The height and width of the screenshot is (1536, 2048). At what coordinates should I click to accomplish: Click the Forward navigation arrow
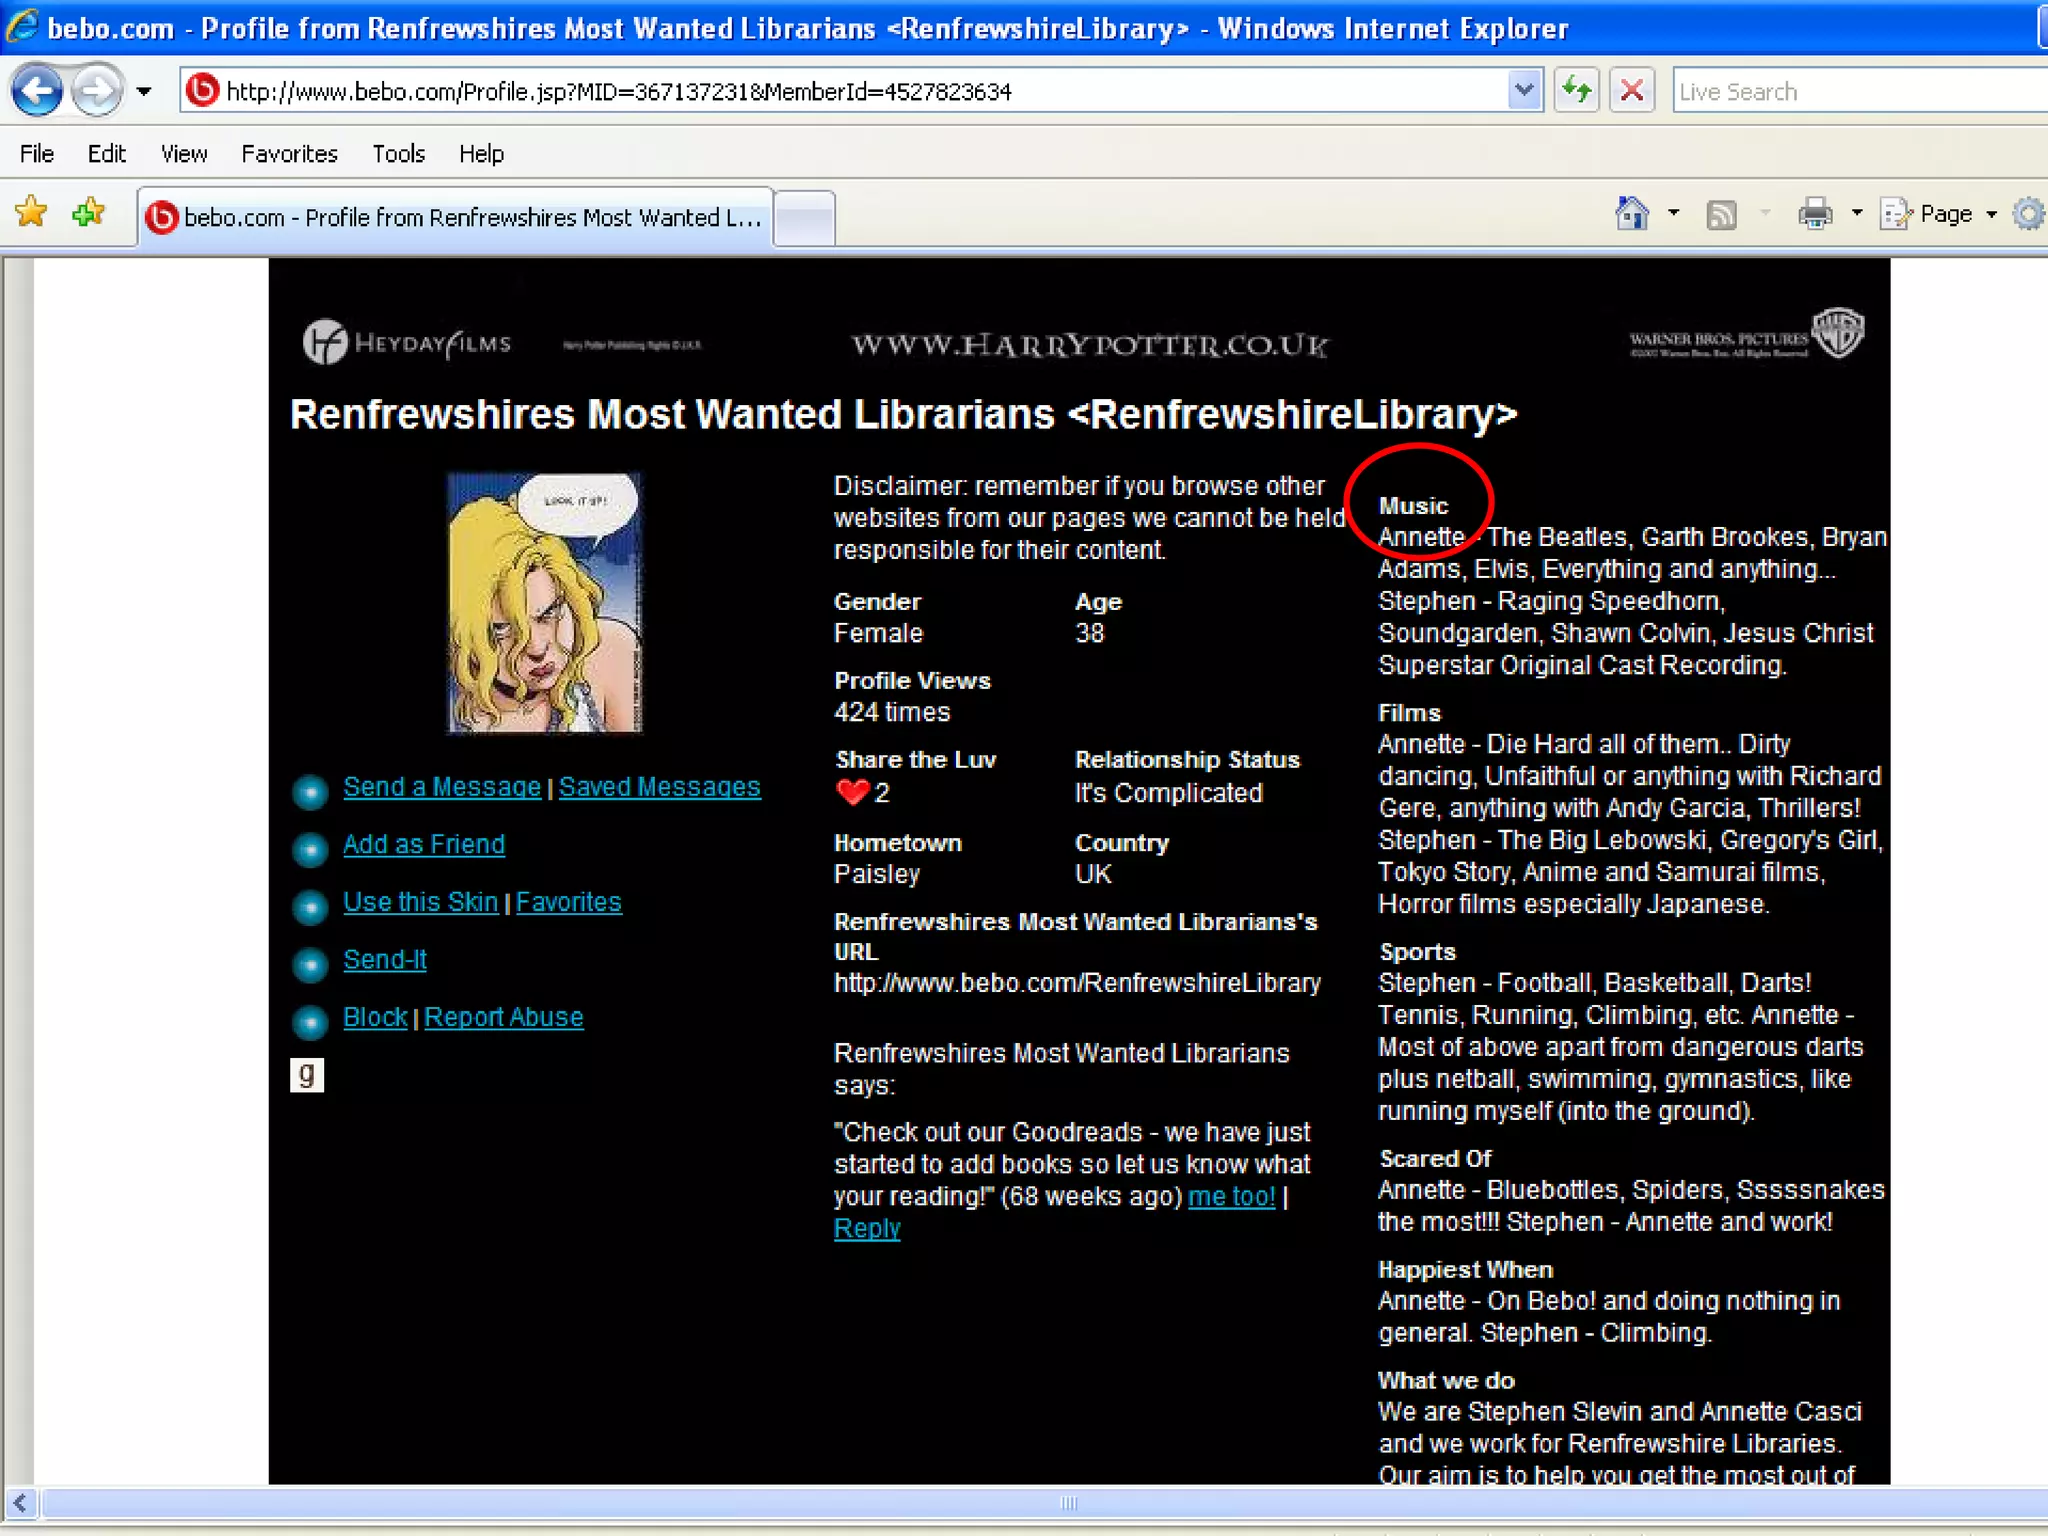[x=97, y=91]
